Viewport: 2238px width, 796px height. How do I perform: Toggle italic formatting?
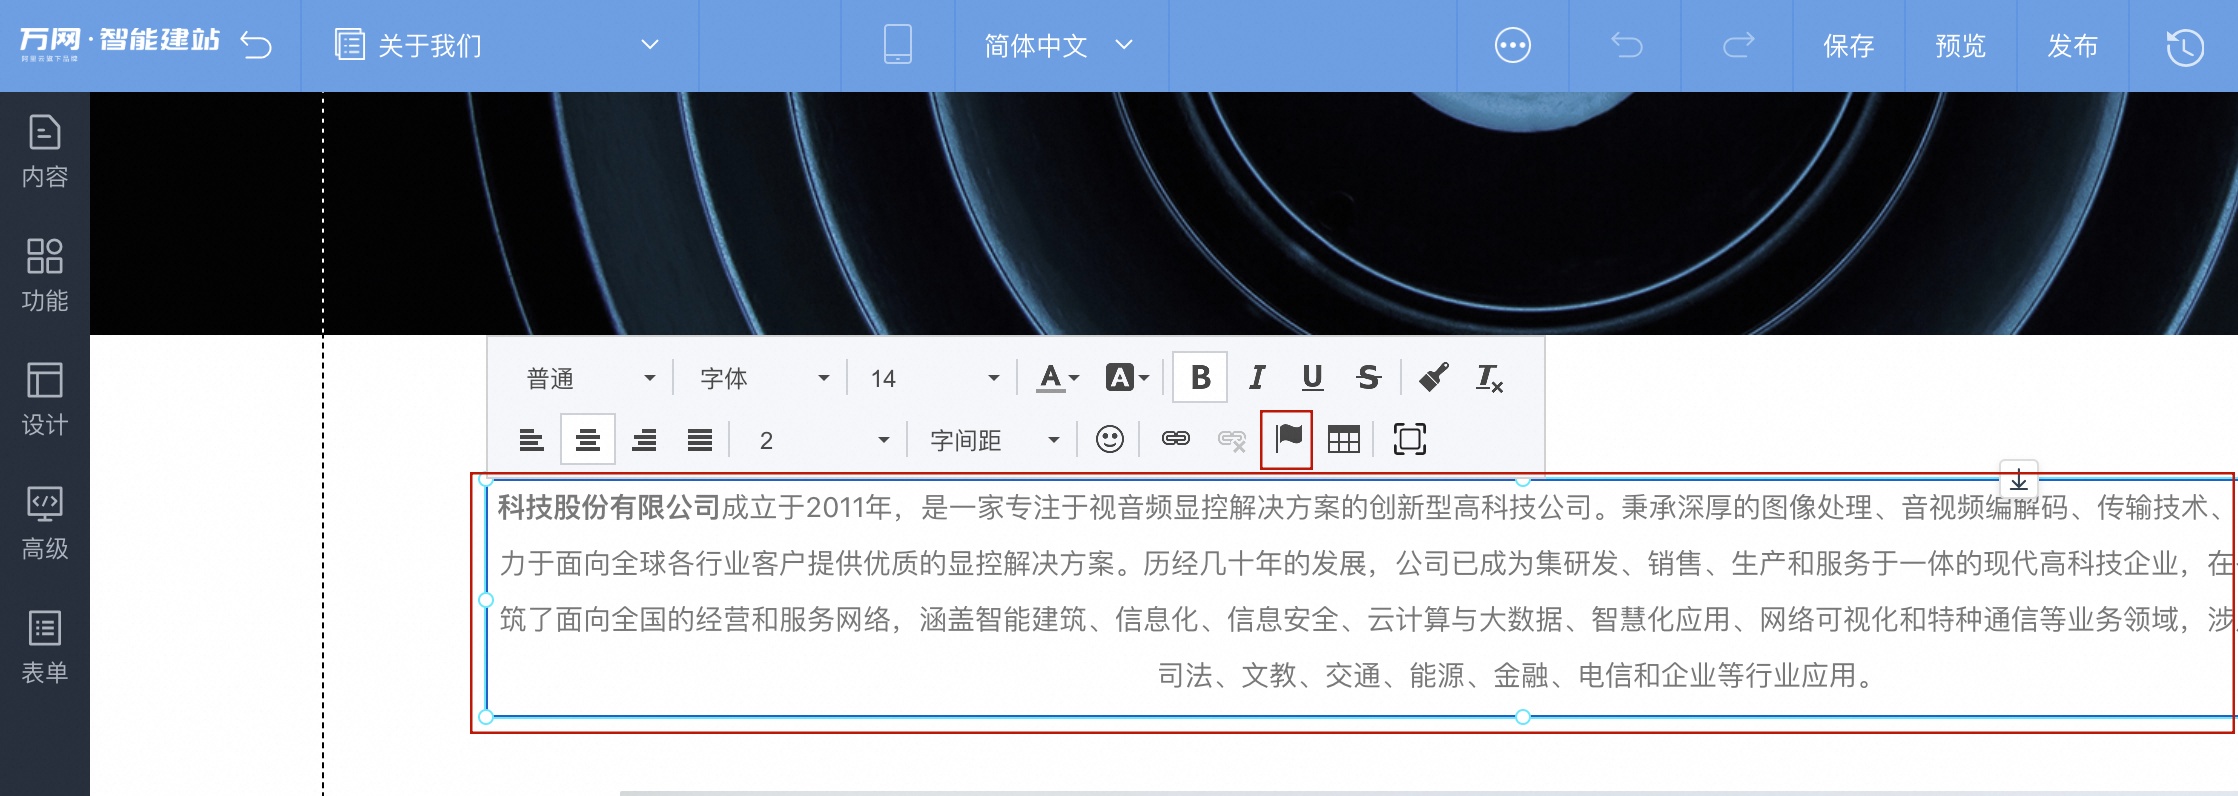click(1257, 378)
